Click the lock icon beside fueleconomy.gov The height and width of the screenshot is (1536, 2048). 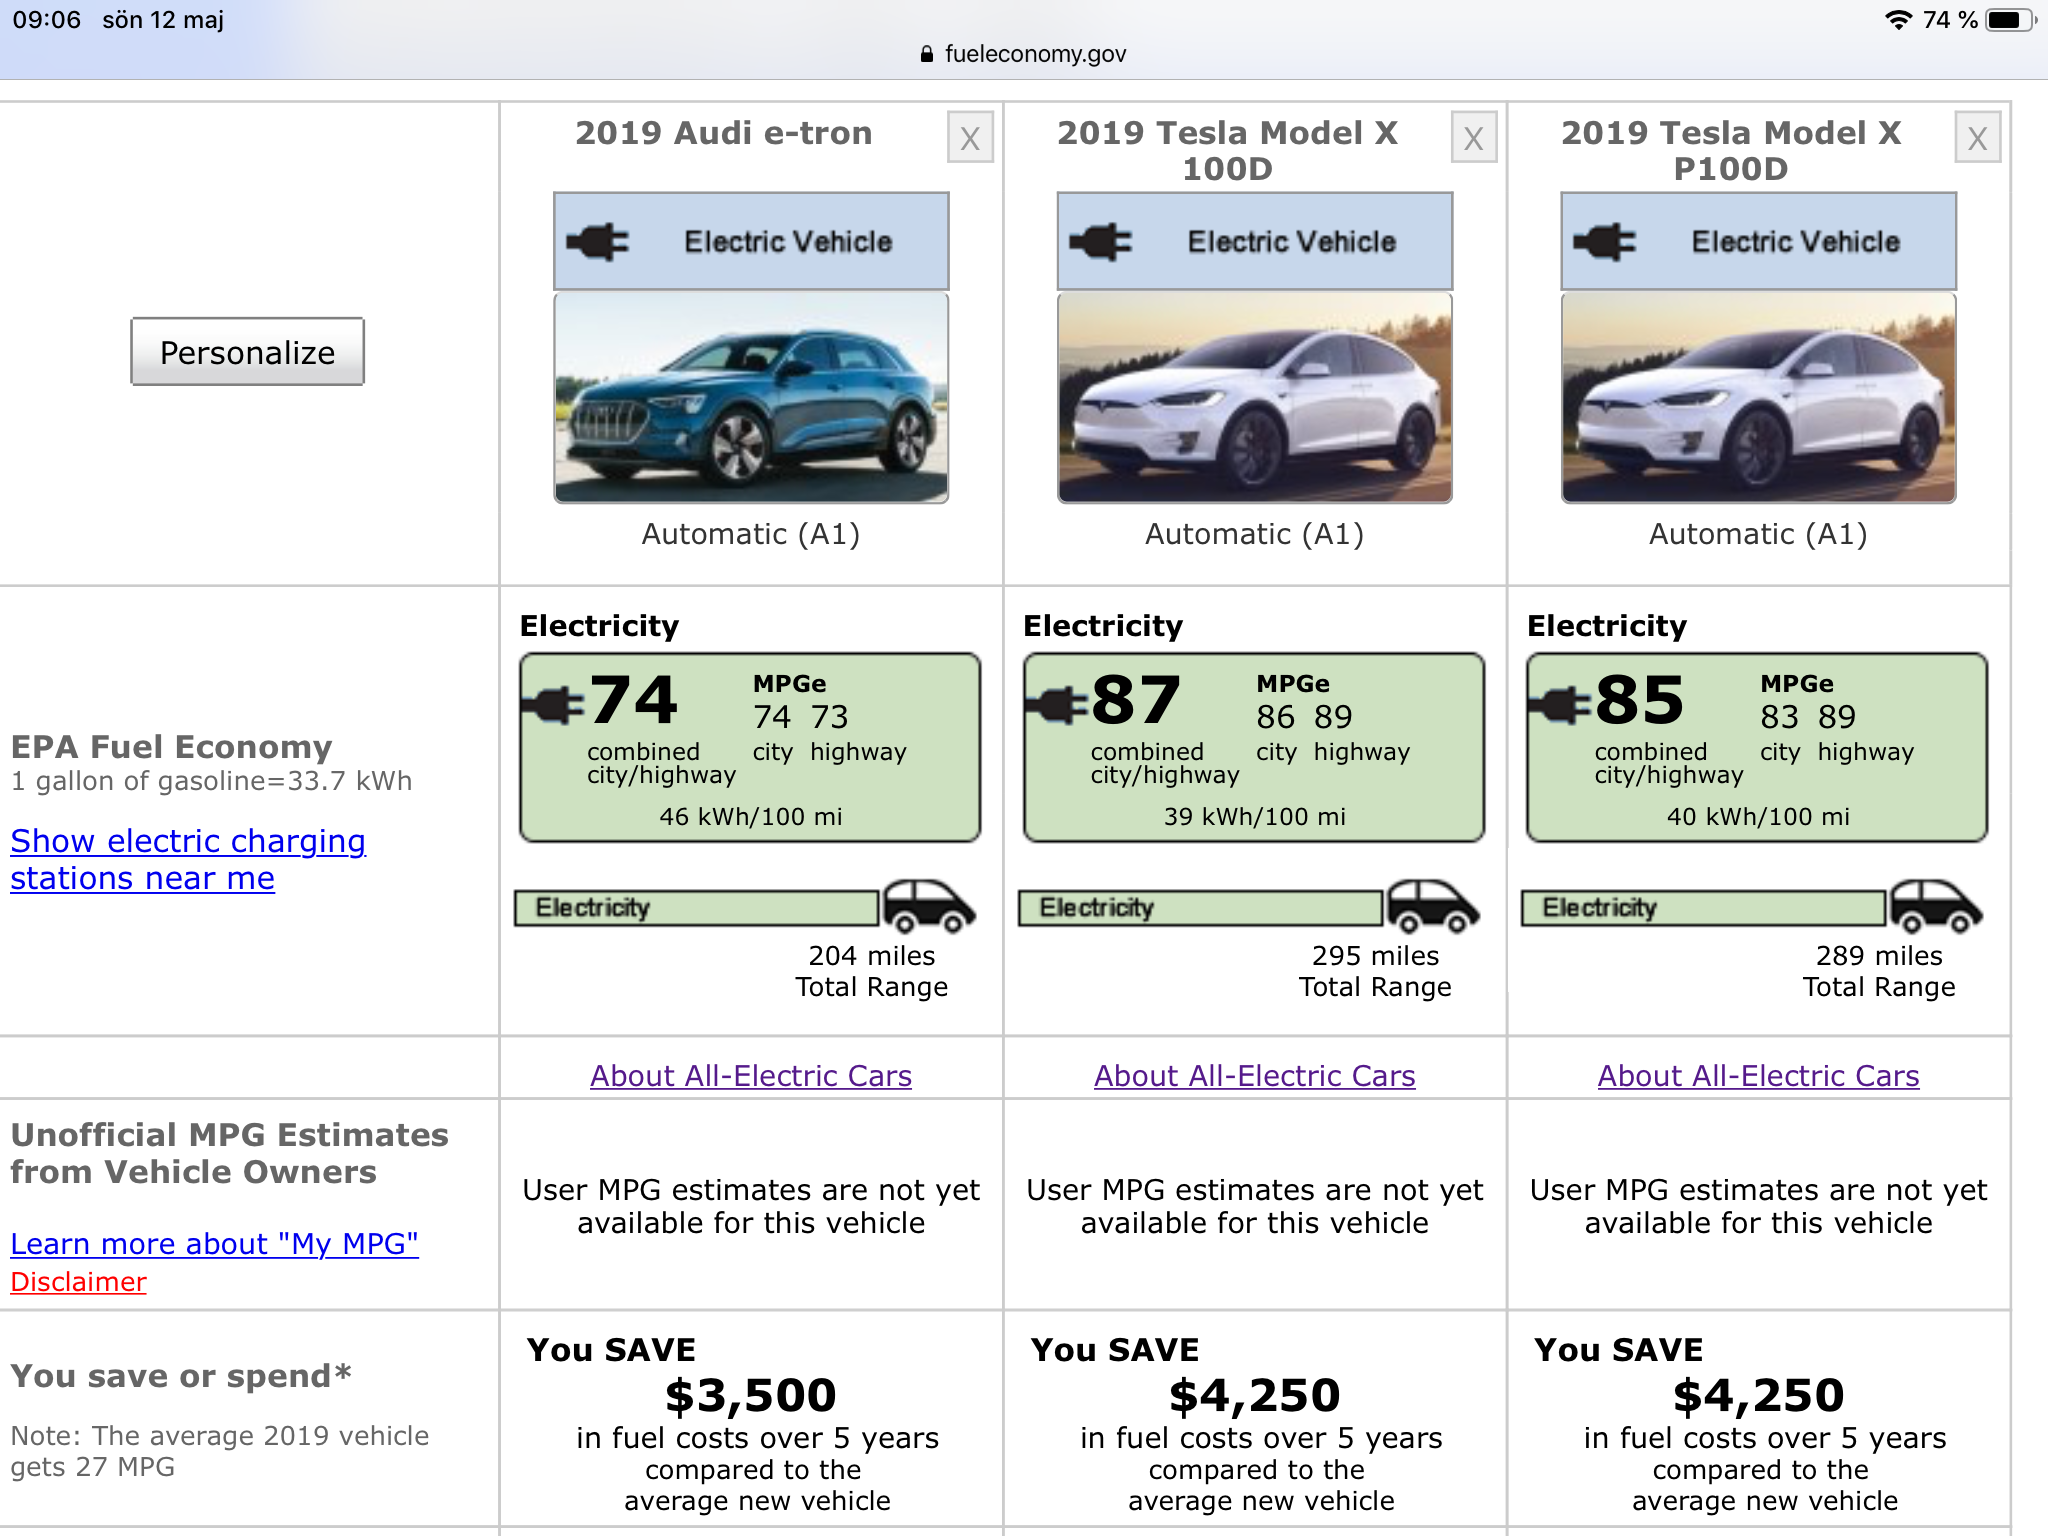coord(927,54)
